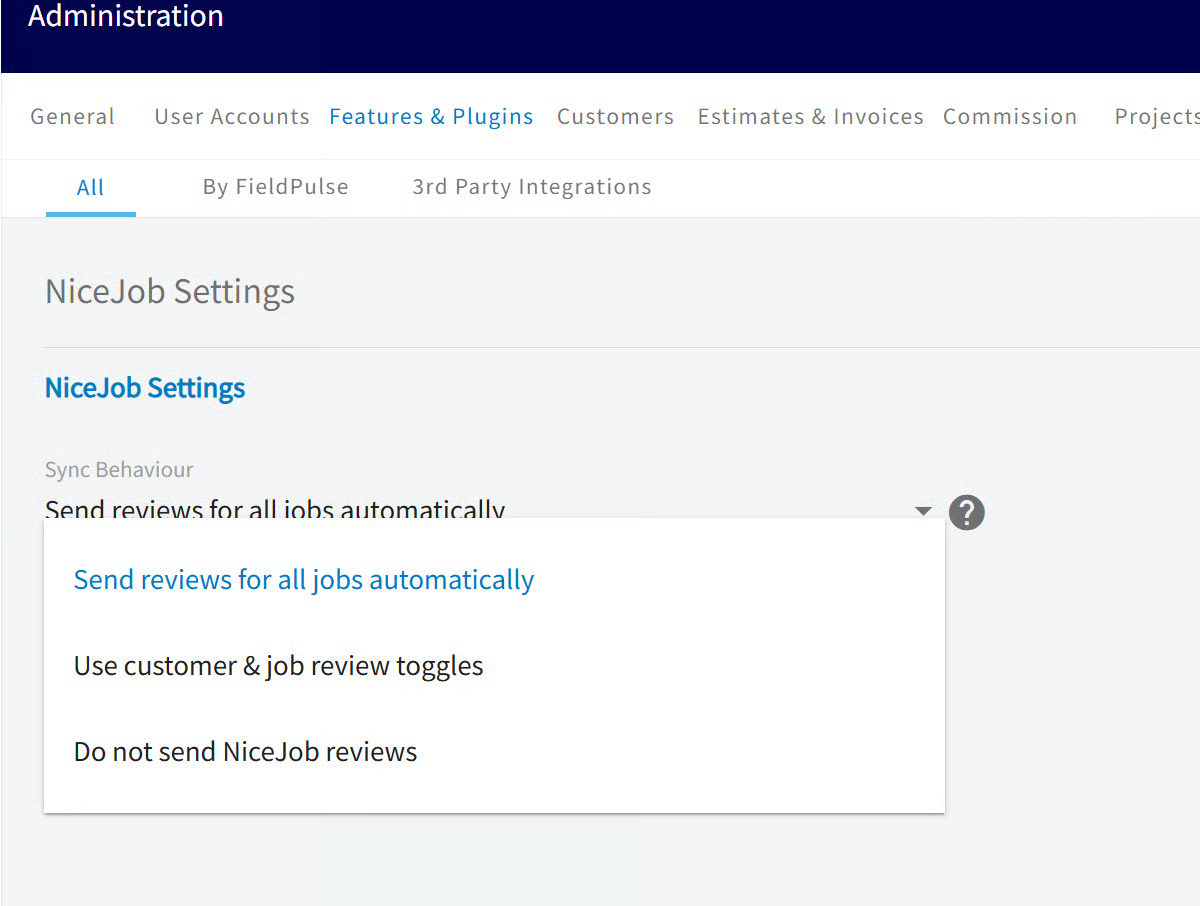This screenshot has height=906, width=1200.
Task: Click the blue NiceJob Settings section link
Action: (145, 388)
